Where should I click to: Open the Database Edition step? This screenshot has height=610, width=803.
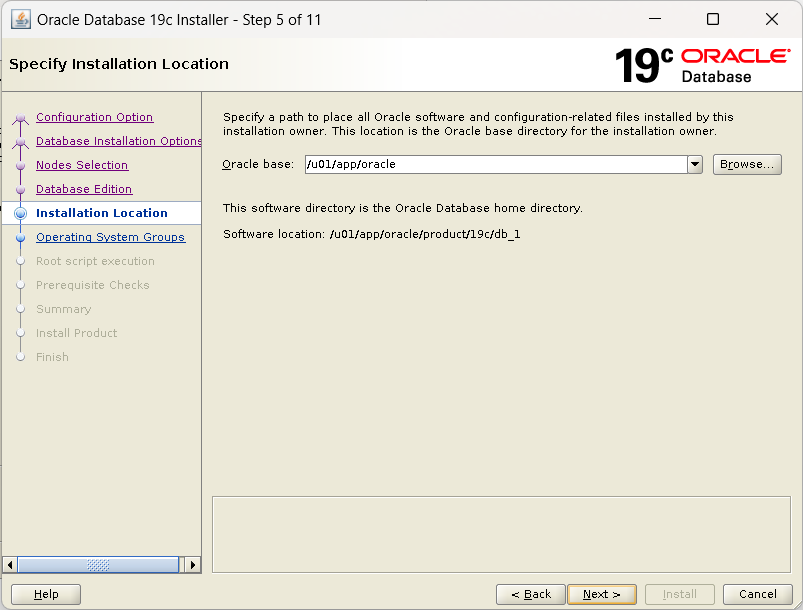click(x=84, y=189)
